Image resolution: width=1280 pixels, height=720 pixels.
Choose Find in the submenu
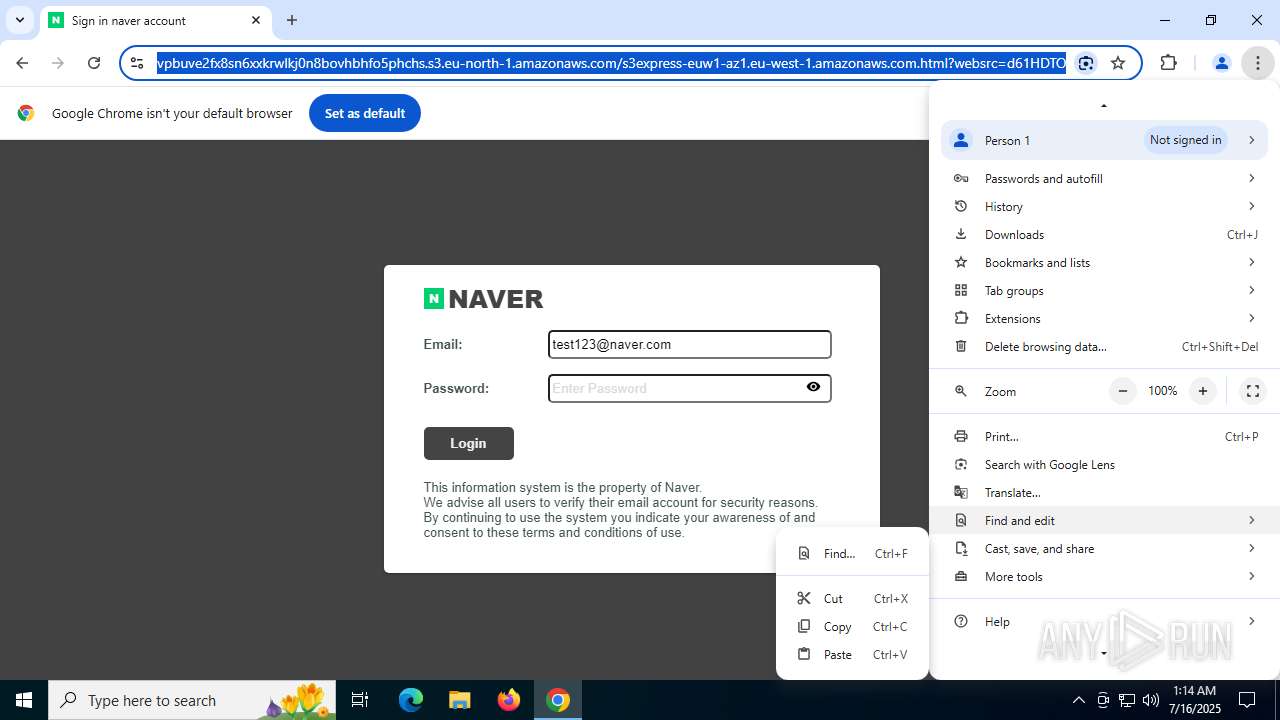[852, 553]
